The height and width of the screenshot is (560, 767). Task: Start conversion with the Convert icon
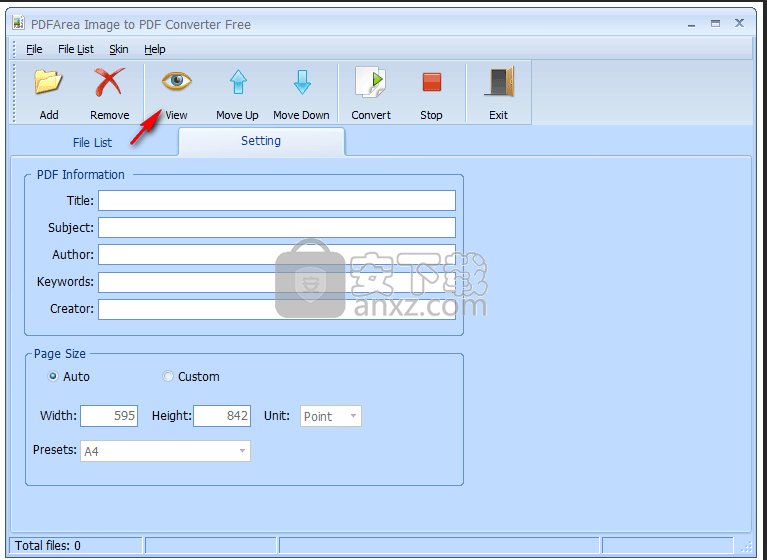pos(370,82)
